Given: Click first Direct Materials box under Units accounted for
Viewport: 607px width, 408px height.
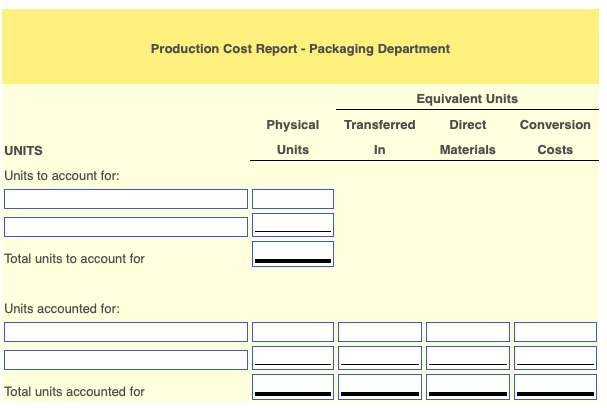Looking at the screenshot, I should [468, 332].
